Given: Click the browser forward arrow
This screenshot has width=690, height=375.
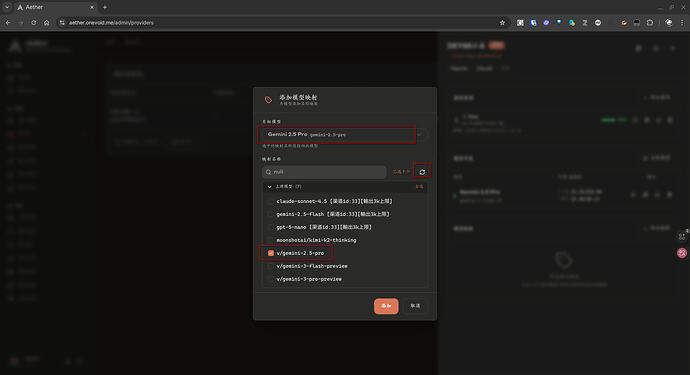Looking at the screenshot, I should [21, 22].
